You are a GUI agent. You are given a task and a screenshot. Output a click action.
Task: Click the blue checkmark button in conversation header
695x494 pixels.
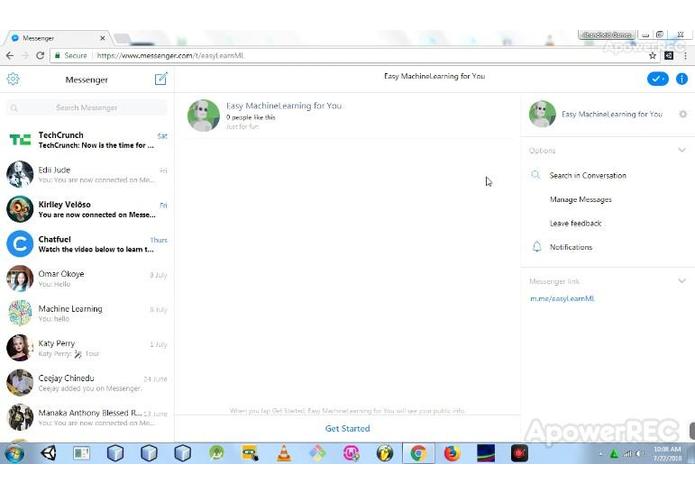point(657,79)
